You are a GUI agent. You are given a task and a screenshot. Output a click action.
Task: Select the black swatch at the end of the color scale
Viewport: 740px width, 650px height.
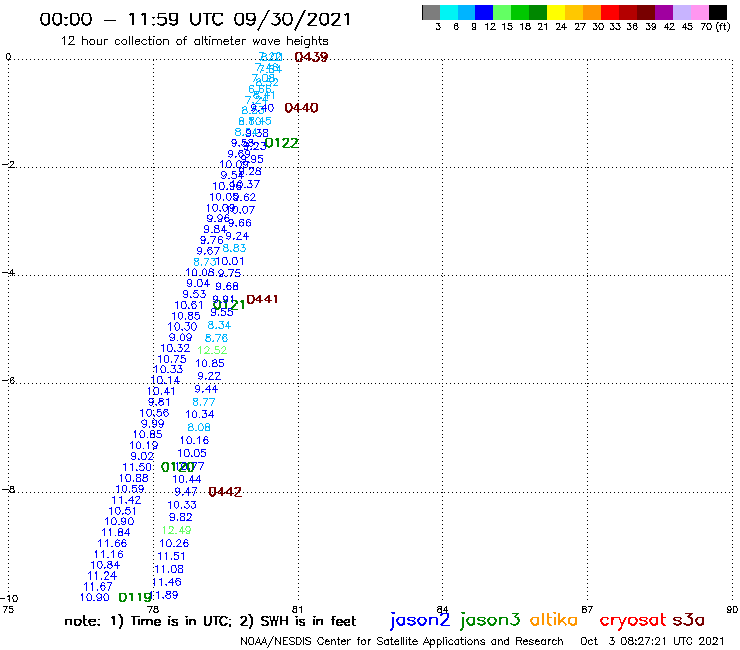[x=717, y=12]
